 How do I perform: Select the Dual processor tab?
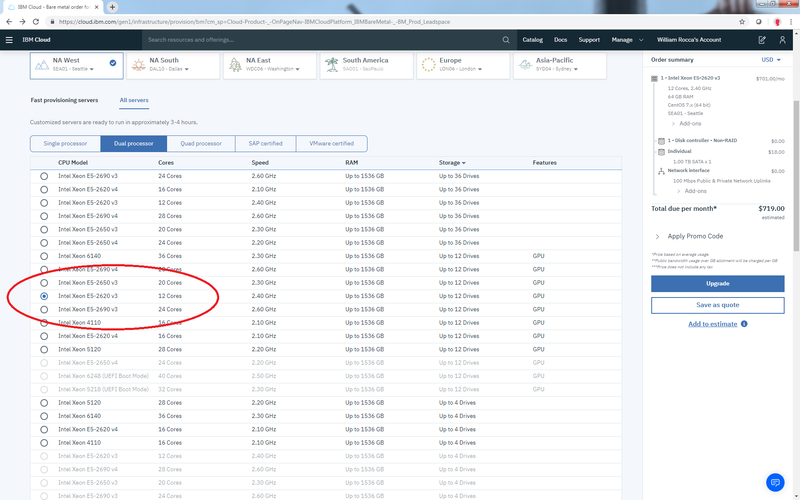pos(134,144)
